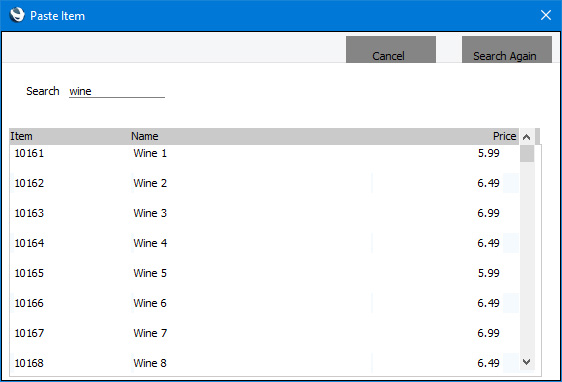Close the Paste Item window

click(x=546, y=15)
